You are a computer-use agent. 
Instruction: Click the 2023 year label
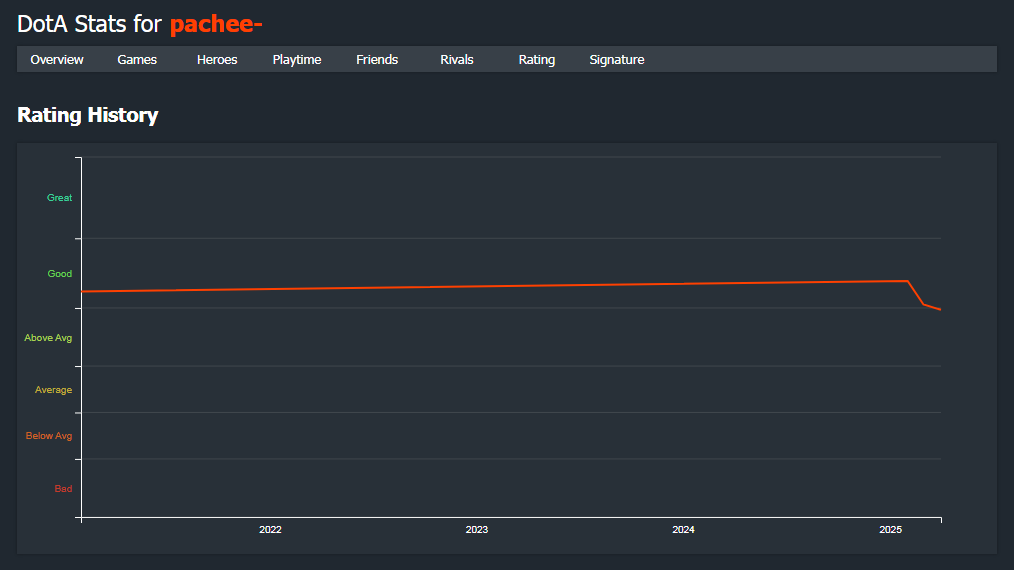[x=477, y=529]
